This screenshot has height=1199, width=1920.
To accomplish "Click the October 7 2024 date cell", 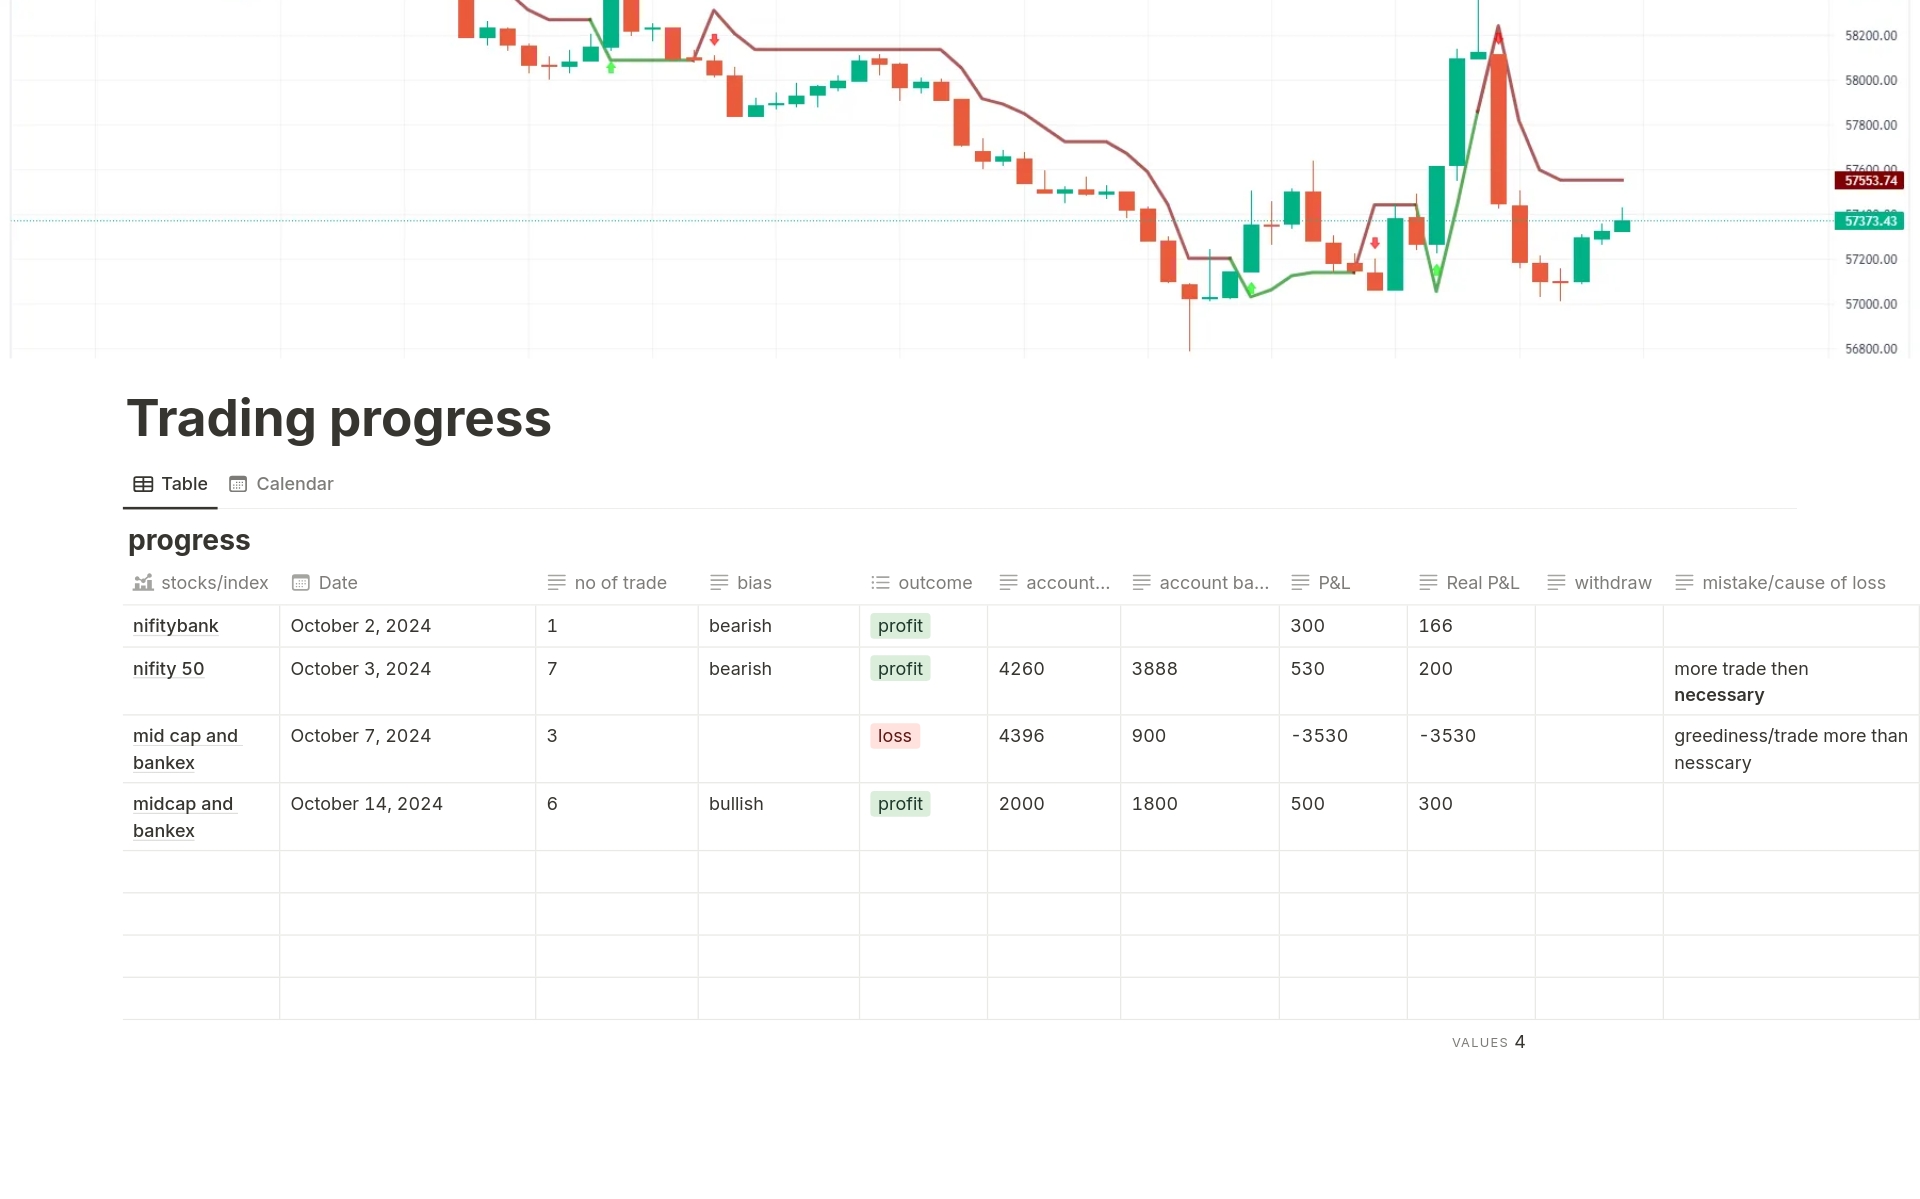I will (359, 735).
